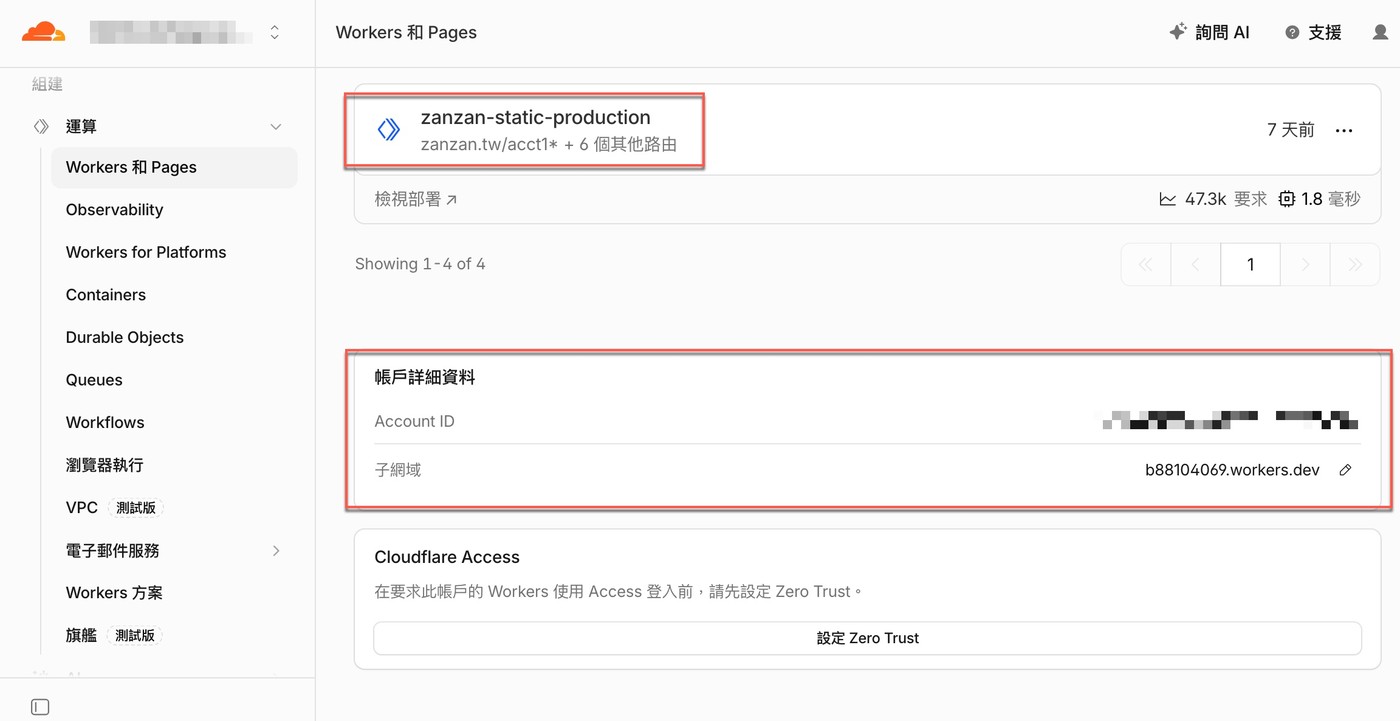Image resolution: width=1400 pixels, height=721 pixels.
Task: Select page 1 in pagination
Action: tap(1250, 265)
